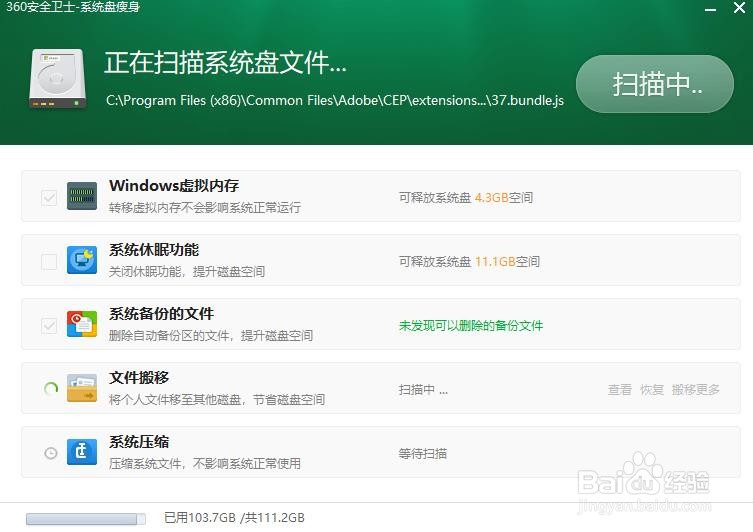This screenshot has width=753, height=532.
Task: Click the 系统备份的文件 colorful backup icon
Action: point(82,324)
